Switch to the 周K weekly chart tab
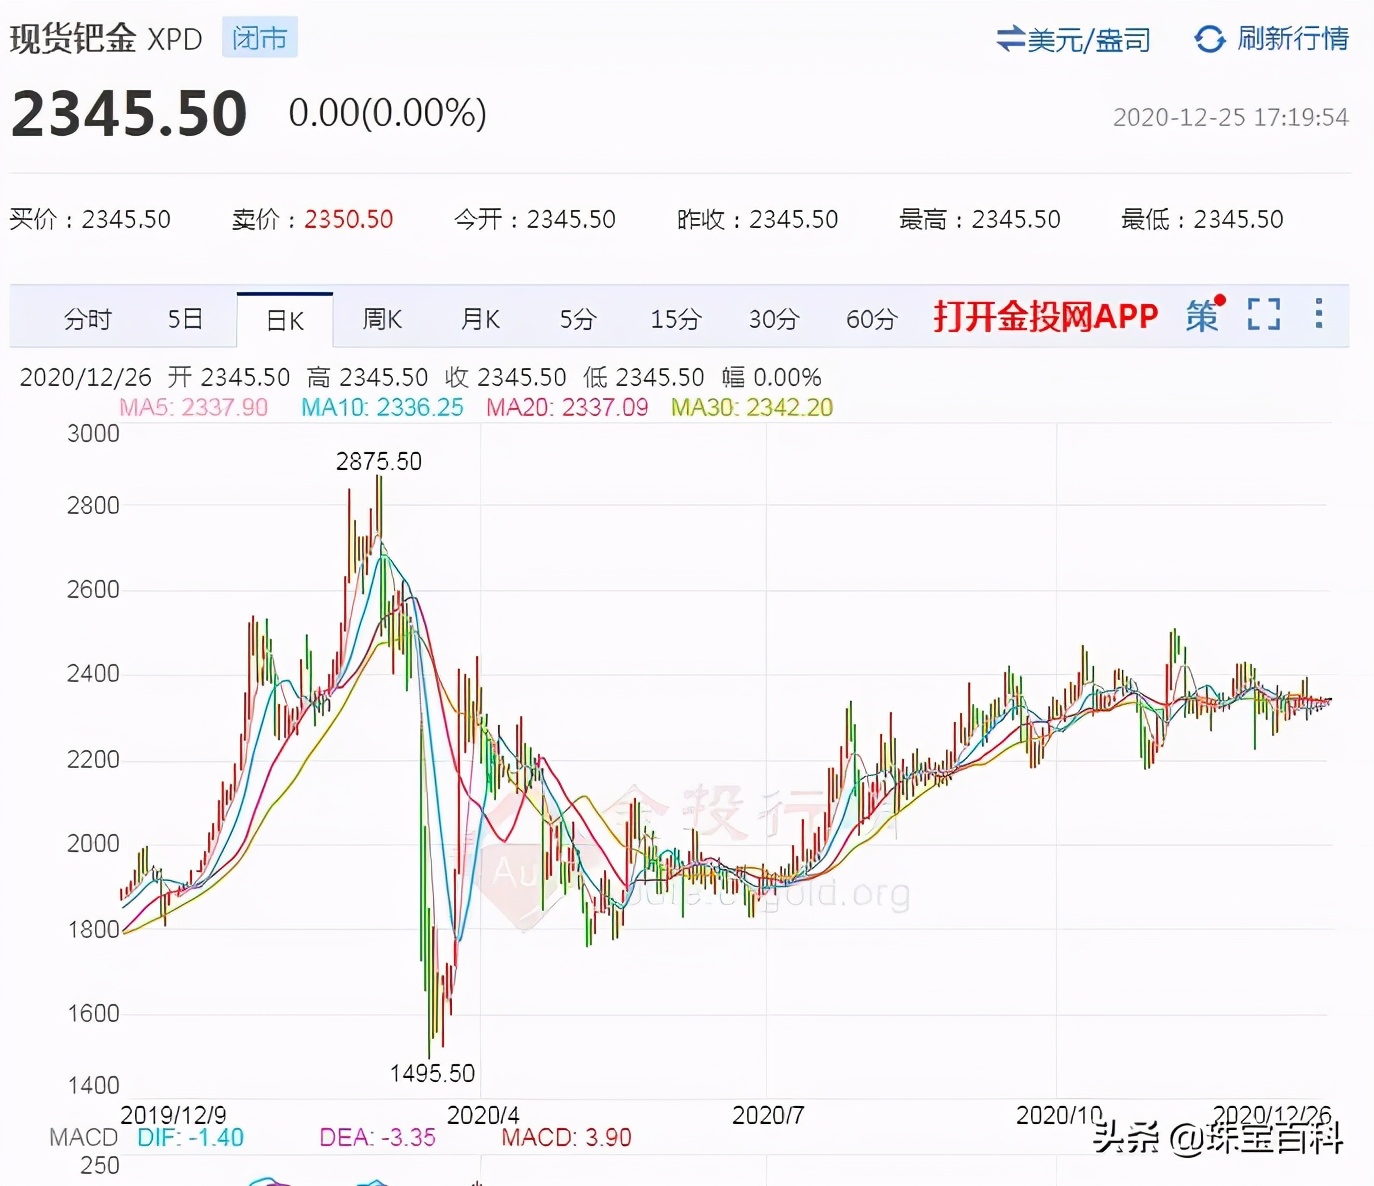 coord(382,318)
